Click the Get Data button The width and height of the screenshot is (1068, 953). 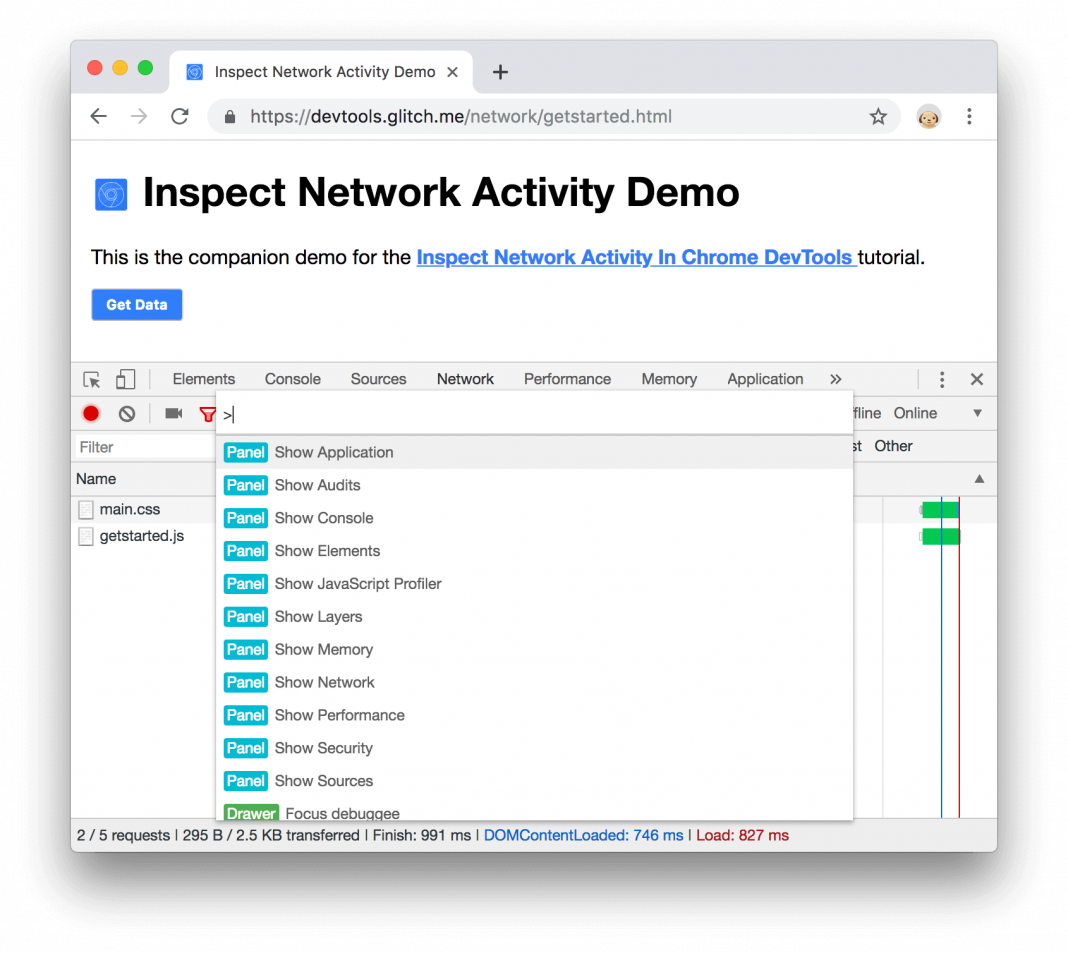coord(136,304)
